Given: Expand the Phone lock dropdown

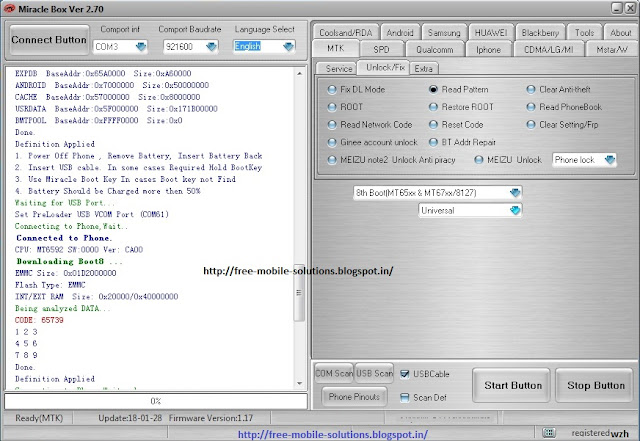Looking at the screenshot, I should [x=610, y=160].
